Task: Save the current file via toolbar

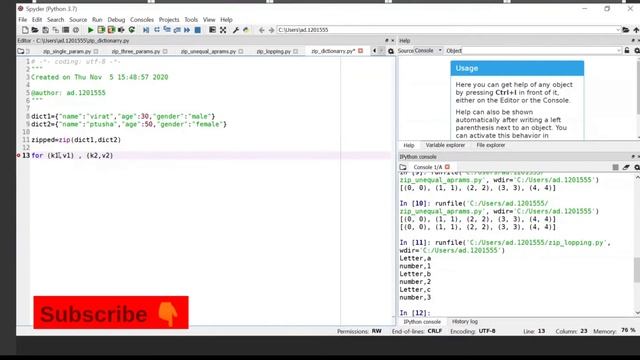Action: pyautogui.click(x=45, y=30)
